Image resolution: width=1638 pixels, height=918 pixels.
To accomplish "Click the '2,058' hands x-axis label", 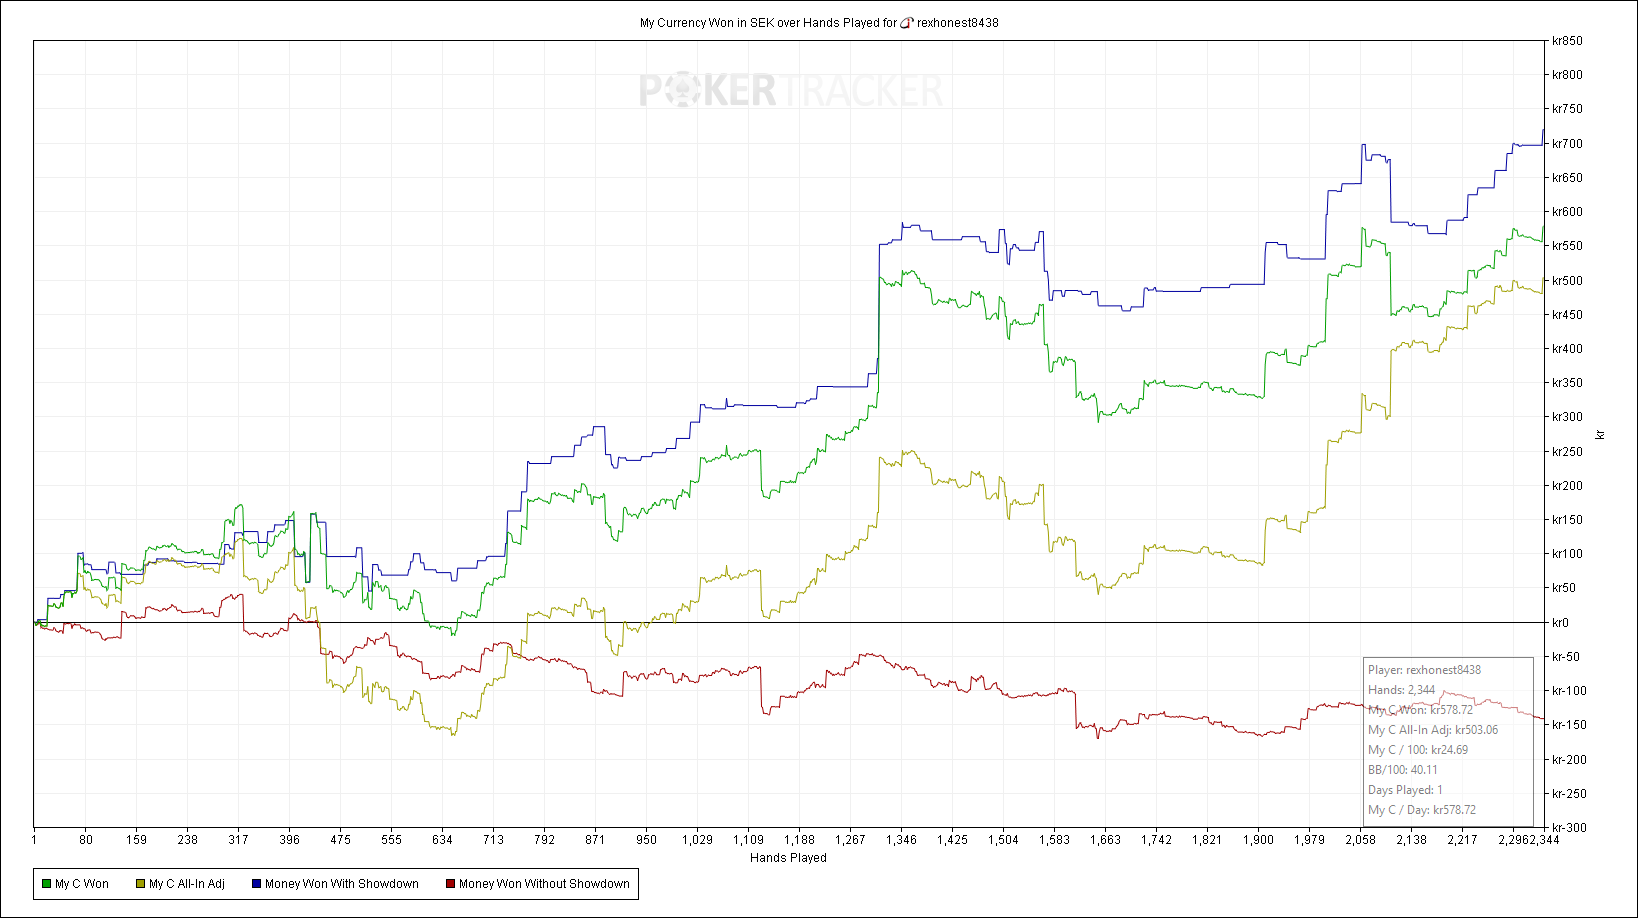I will click(x=1360, y=840).
